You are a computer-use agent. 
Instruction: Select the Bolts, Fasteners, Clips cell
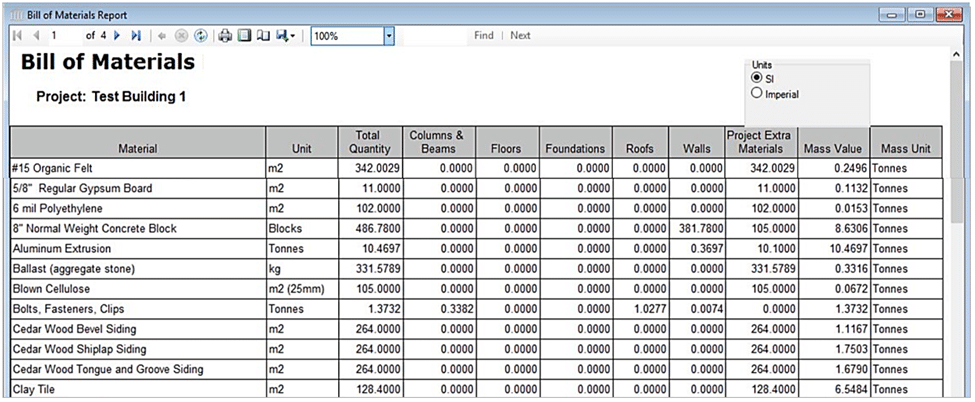click(x=138, y=309)
